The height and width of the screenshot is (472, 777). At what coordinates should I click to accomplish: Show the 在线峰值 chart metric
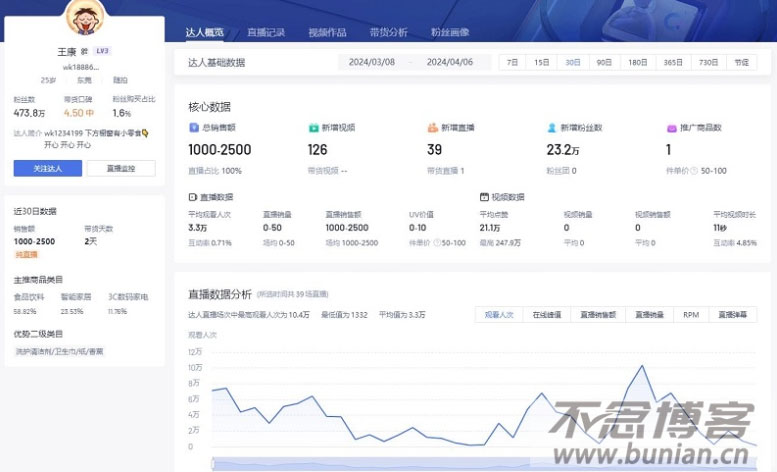[547, 315]
